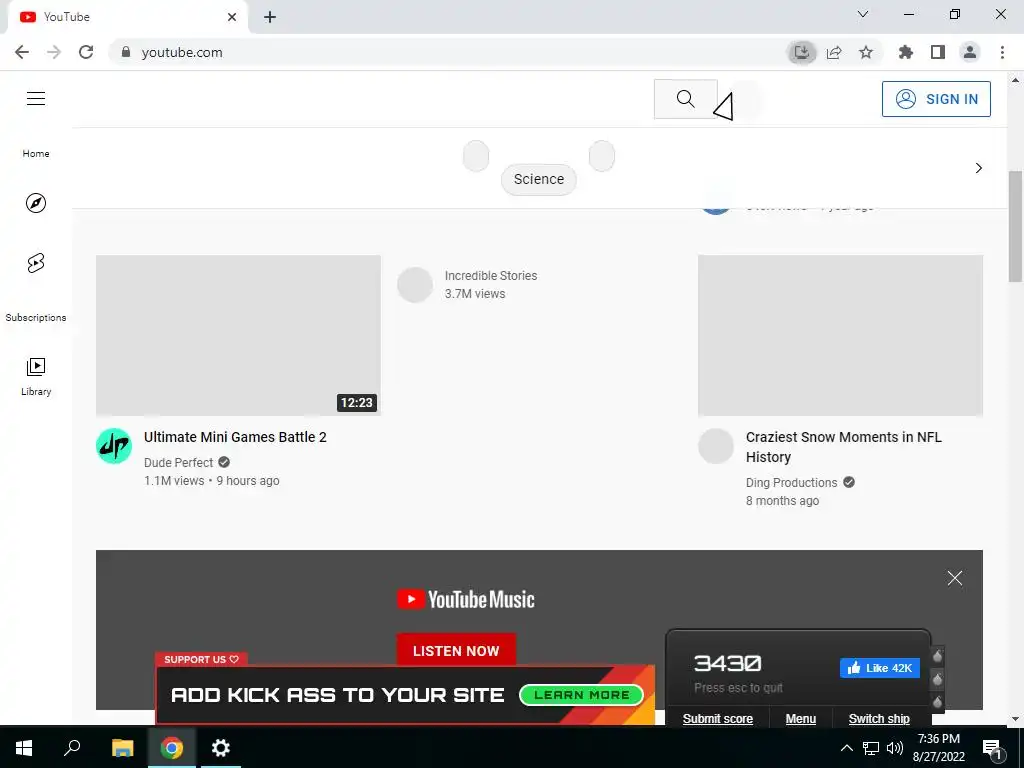Open the volume speaker icon in tray
Viewport: 1024px width, 768px height.
[895, 748]
